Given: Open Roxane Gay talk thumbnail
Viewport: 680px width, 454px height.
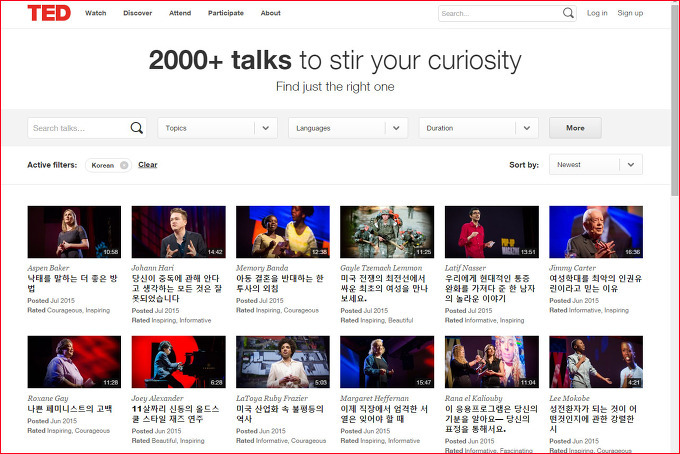Looking at the screenshot, I should [x=74, y=362].
